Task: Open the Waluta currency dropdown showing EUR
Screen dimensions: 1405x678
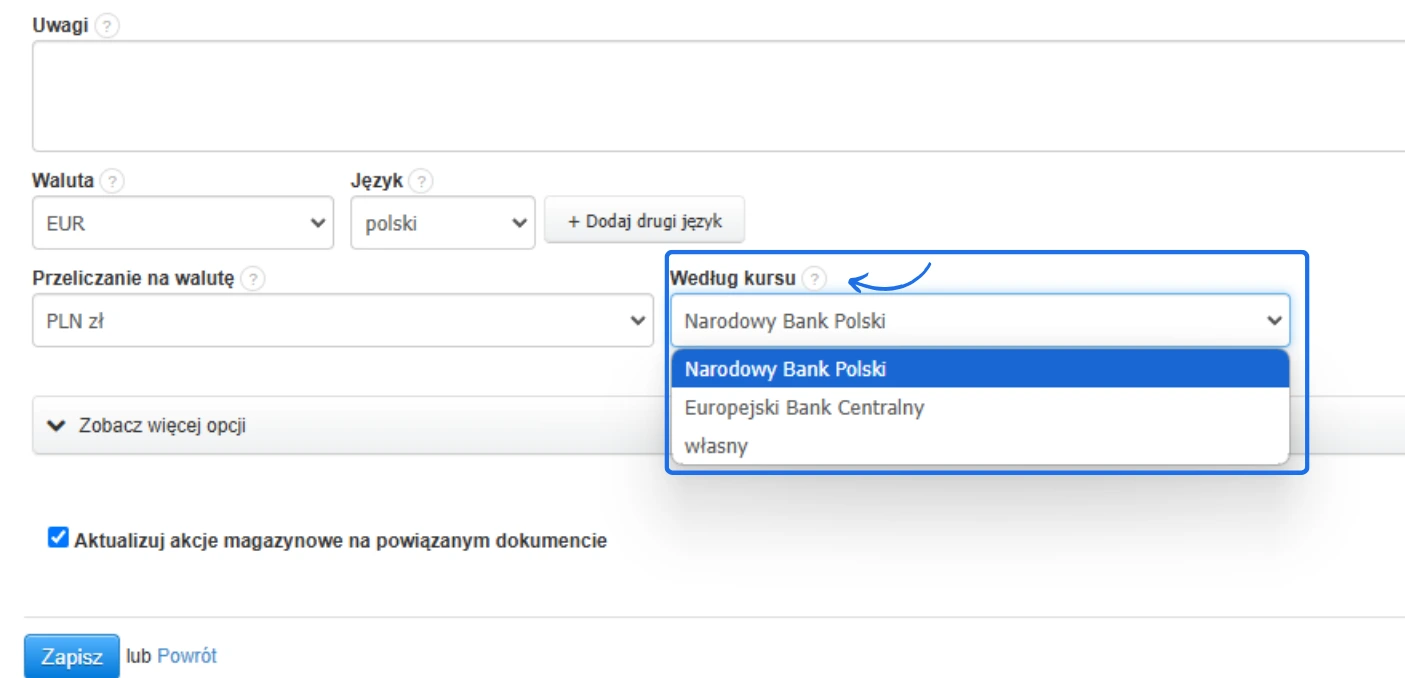Action: pyautogui.click(x=180, y=221)
